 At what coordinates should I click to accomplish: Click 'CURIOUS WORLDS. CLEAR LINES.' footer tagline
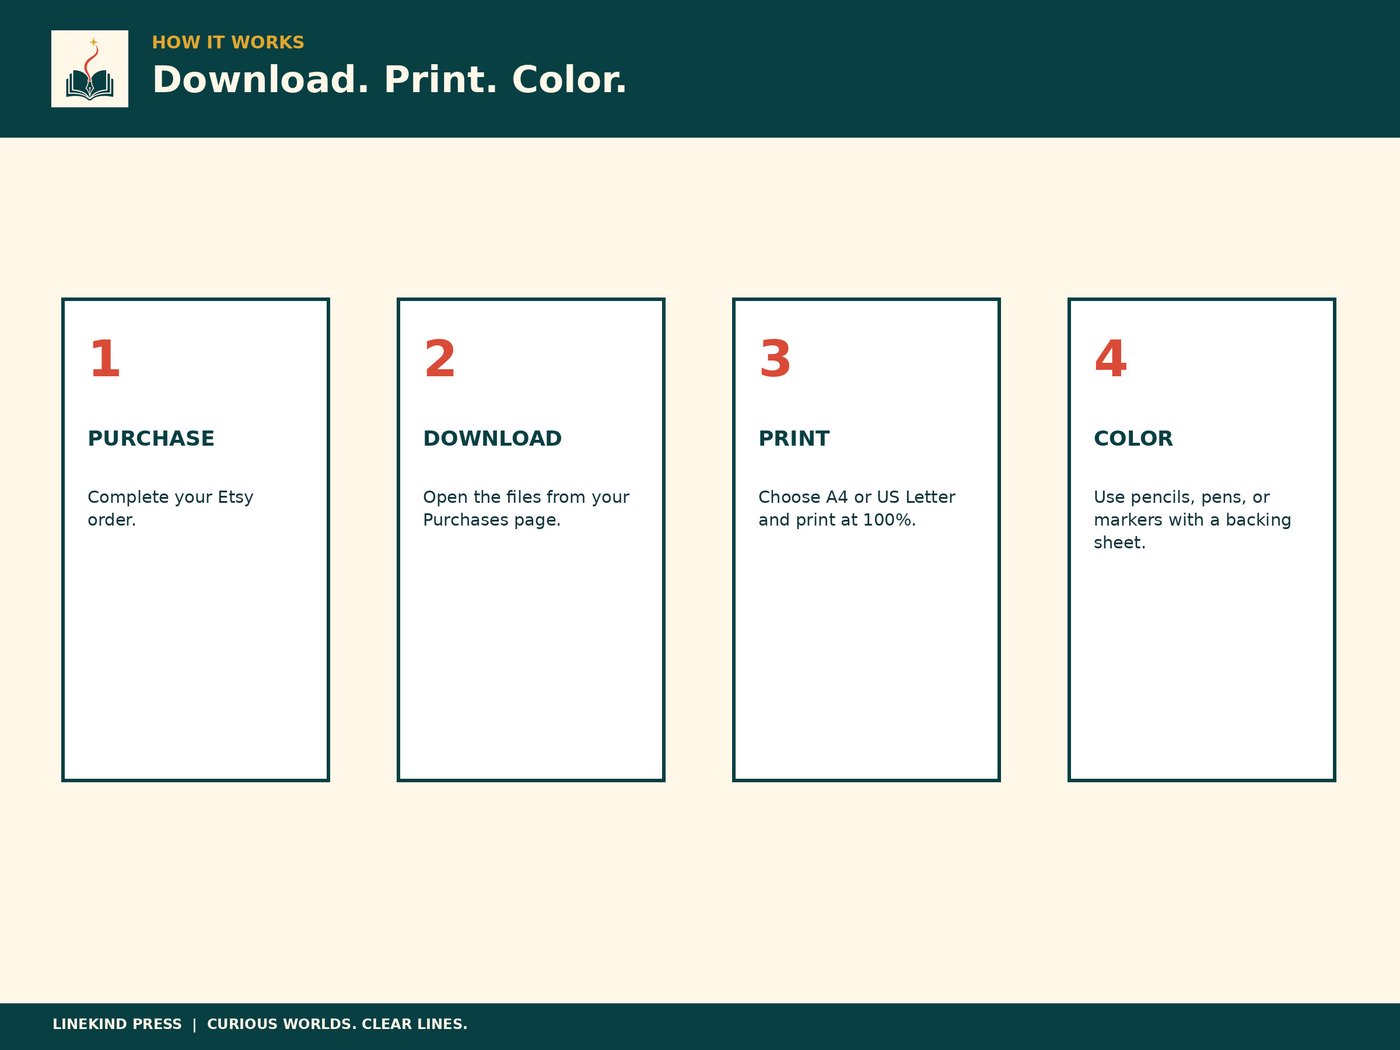[337, 1024]
